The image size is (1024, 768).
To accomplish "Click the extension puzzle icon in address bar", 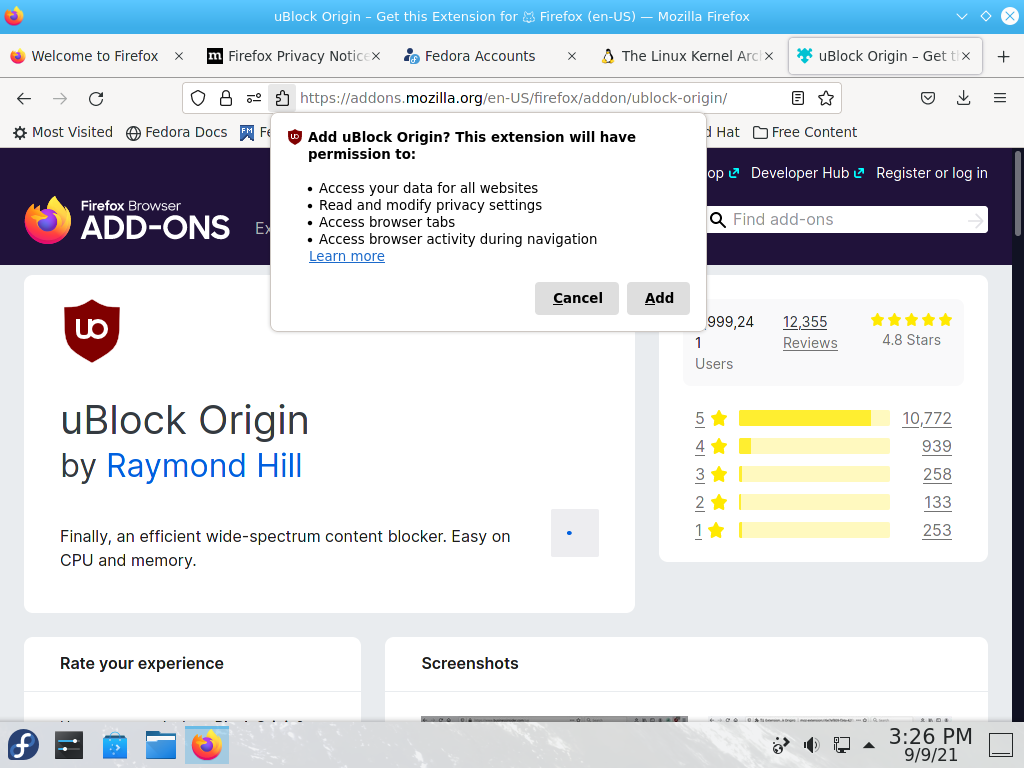I will pos(282,99).
